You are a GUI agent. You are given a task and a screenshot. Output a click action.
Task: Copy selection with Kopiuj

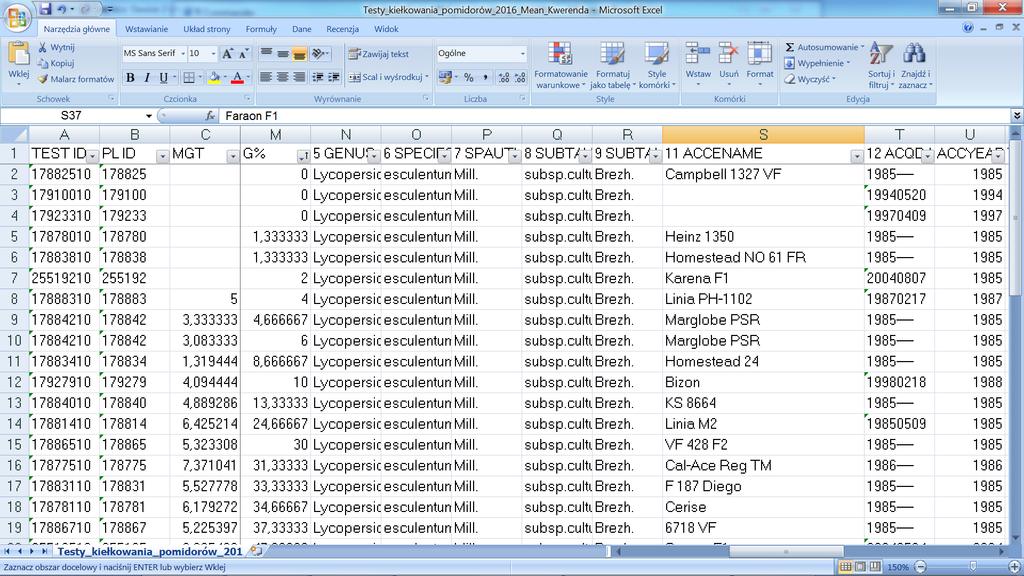[x=56, y=63]
